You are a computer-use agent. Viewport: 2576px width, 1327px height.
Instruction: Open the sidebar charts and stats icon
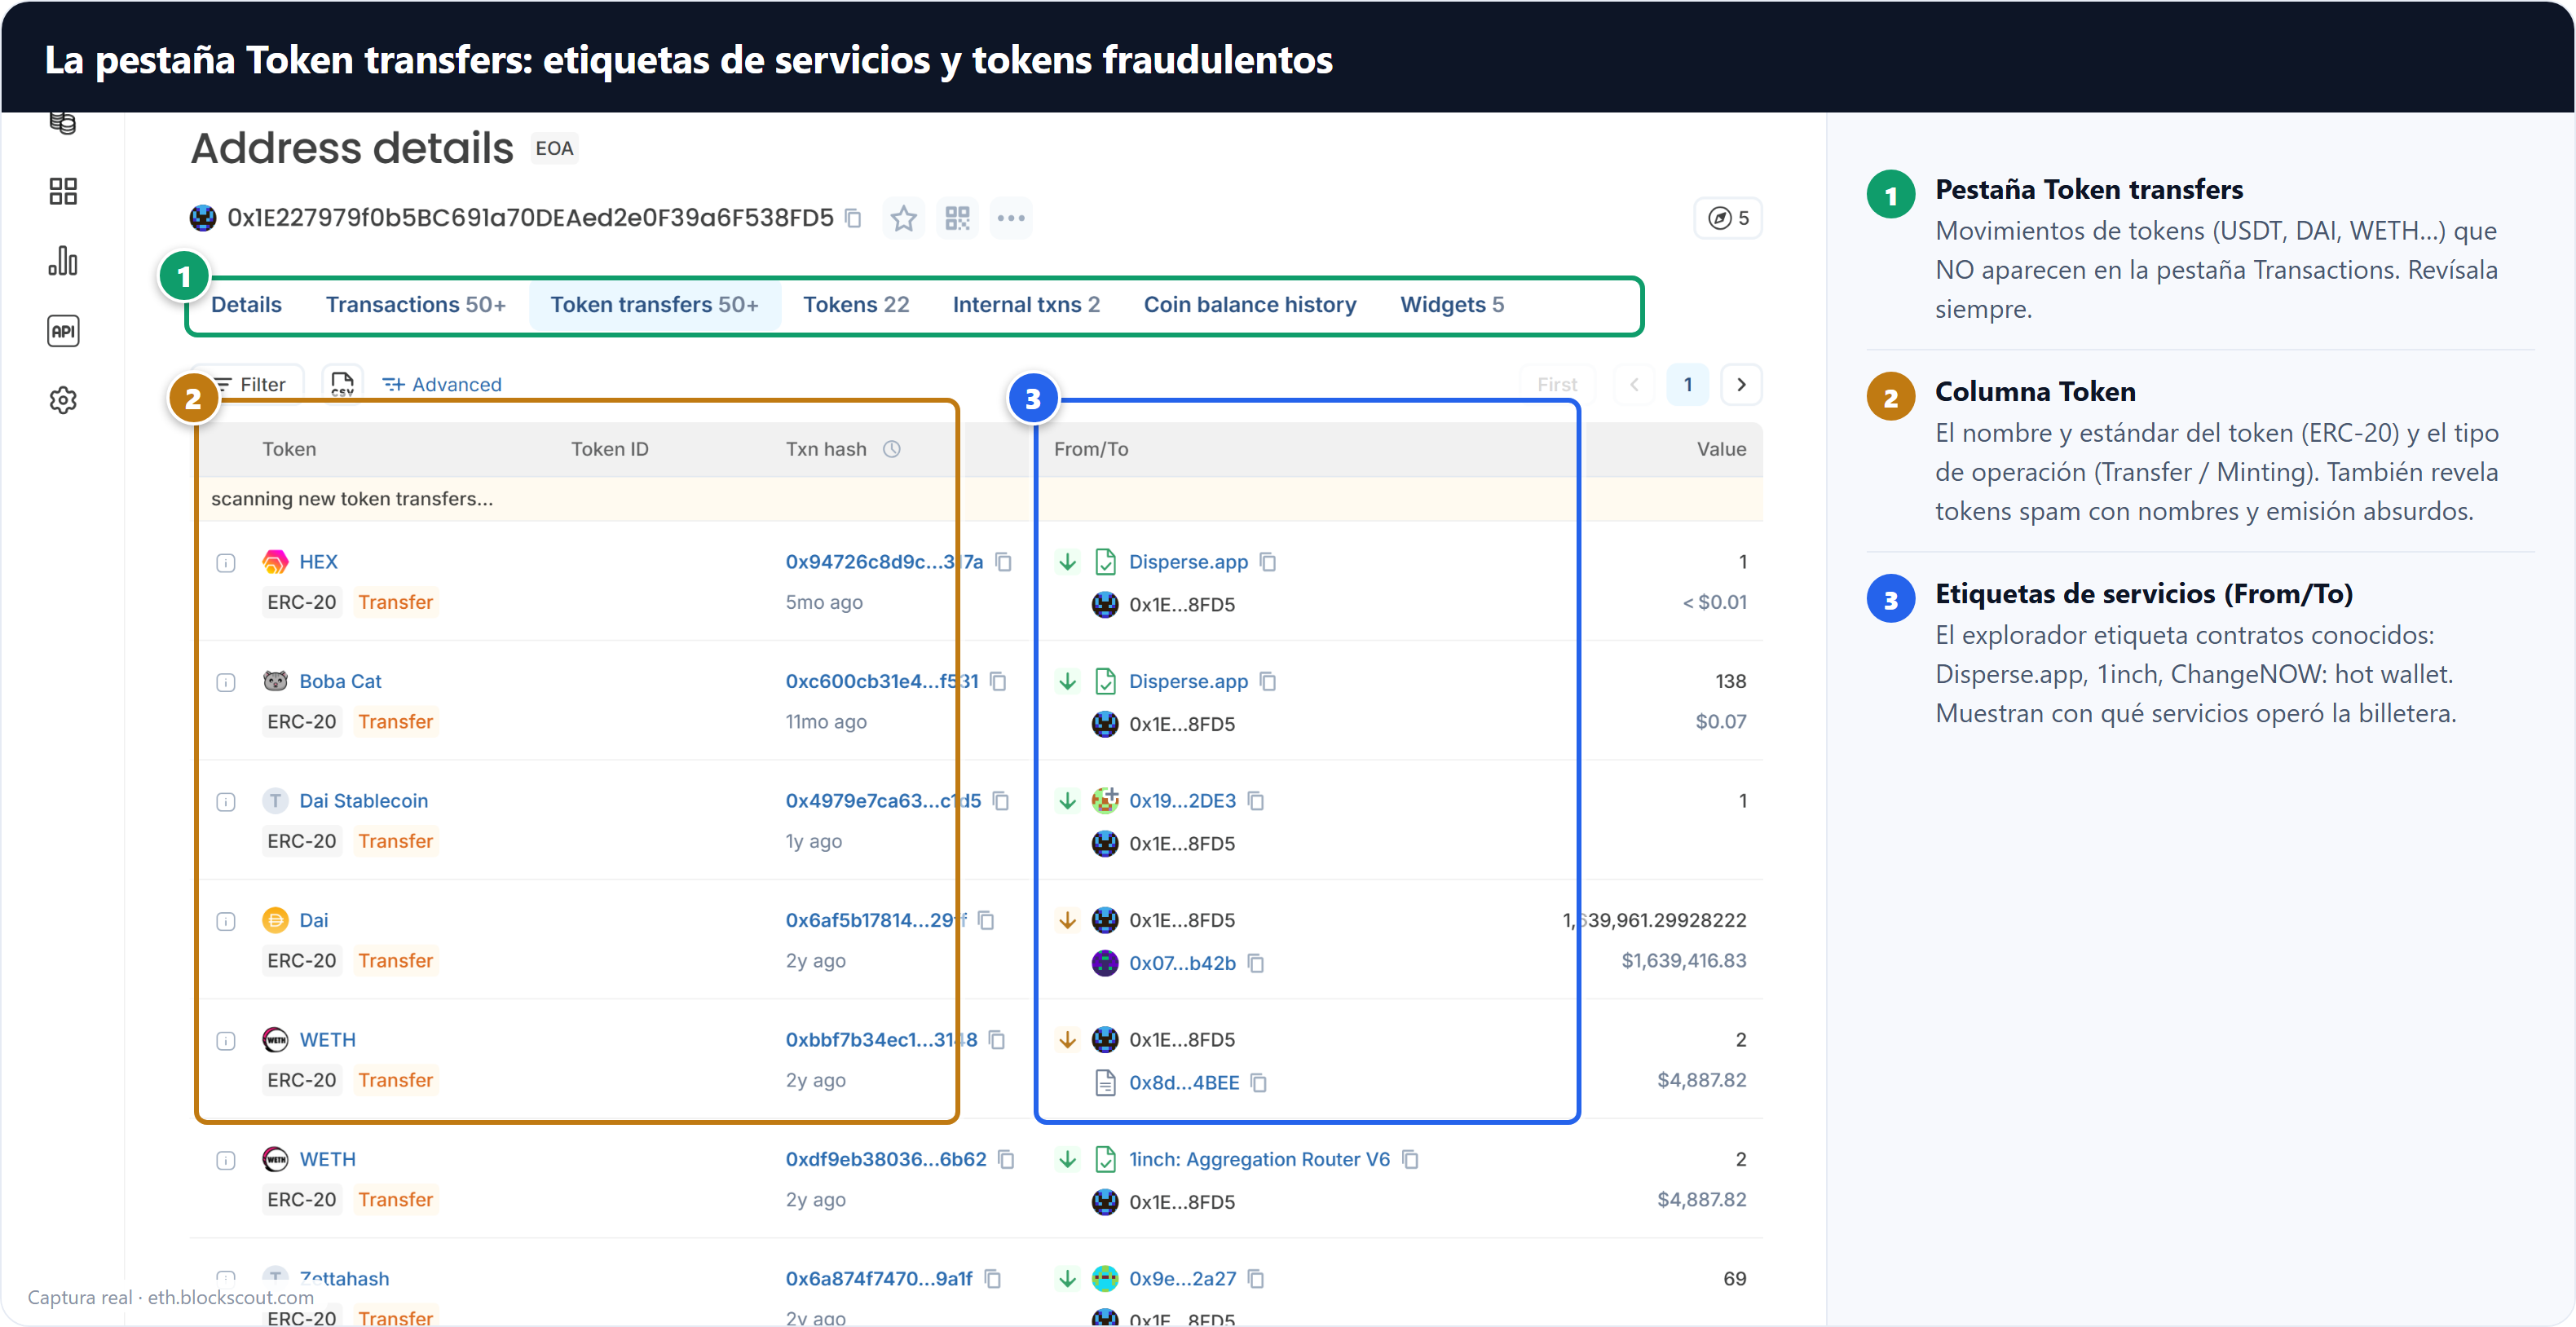point(63,261)
